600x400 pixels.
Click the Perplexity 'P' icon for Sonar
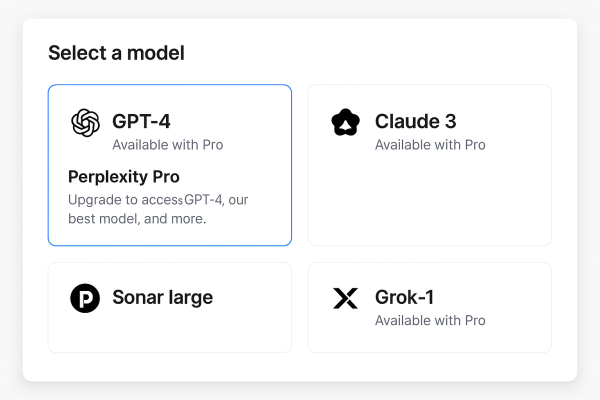(85, 298)
